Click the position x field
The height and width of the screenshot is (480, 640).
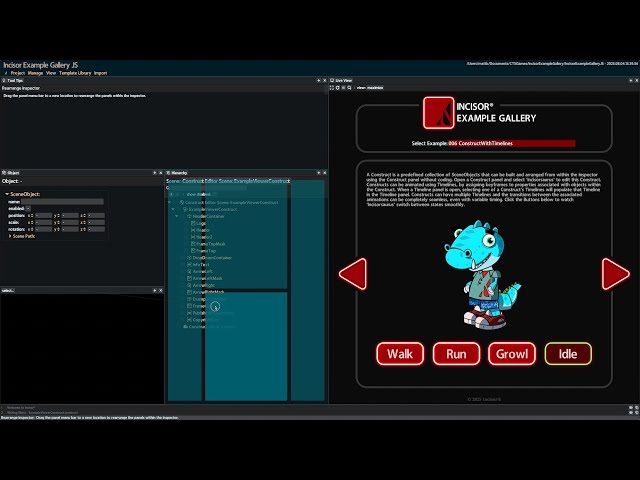(43, 216)
